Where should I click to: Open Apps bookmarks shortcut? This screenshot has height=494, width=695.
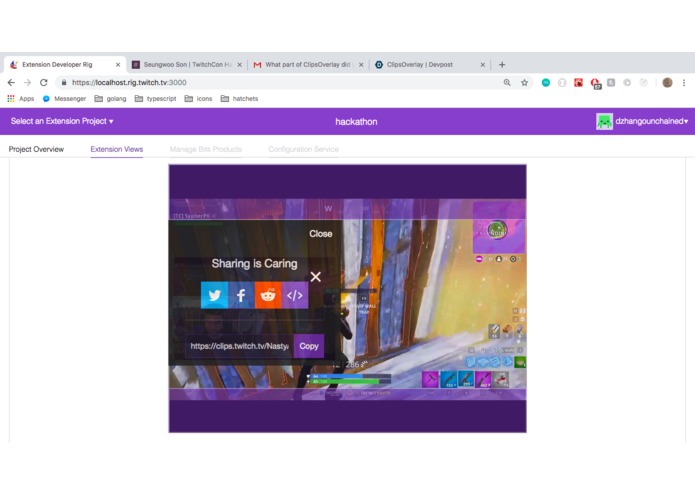[21, 98]
